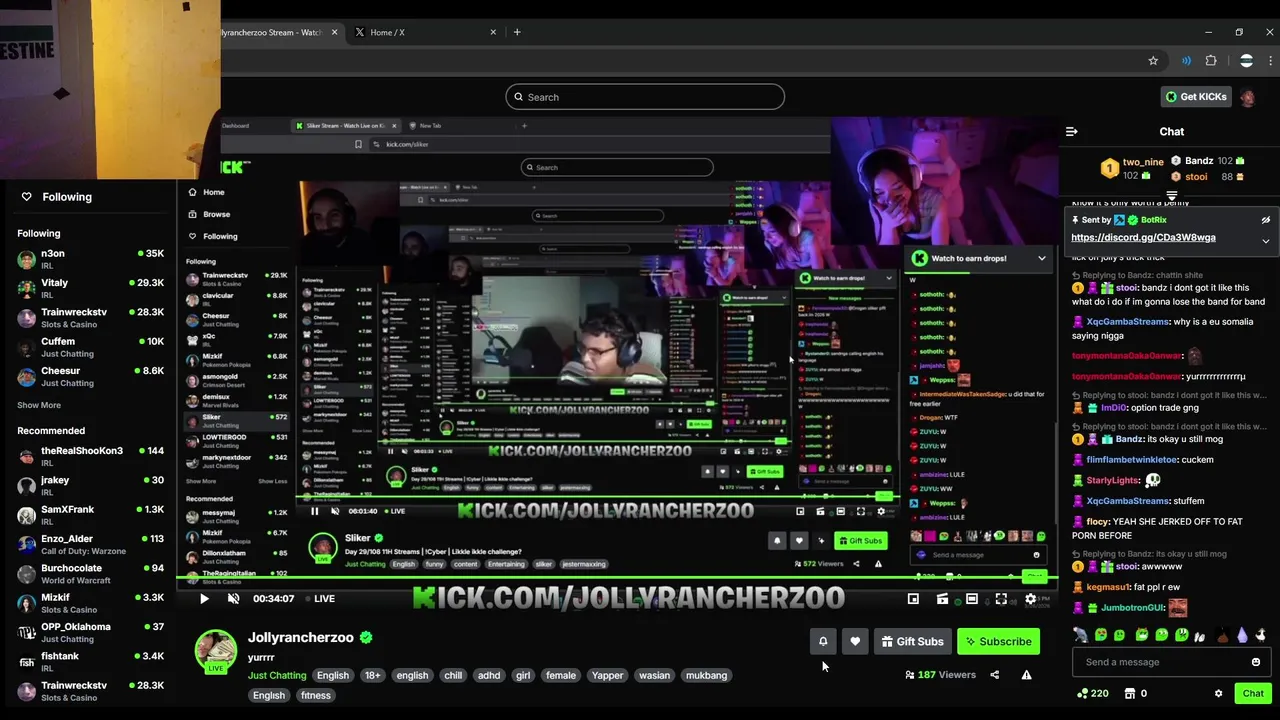Toggle notification bell for Jollyrancherzoo
1280x720 pixels.
(823, 641)
